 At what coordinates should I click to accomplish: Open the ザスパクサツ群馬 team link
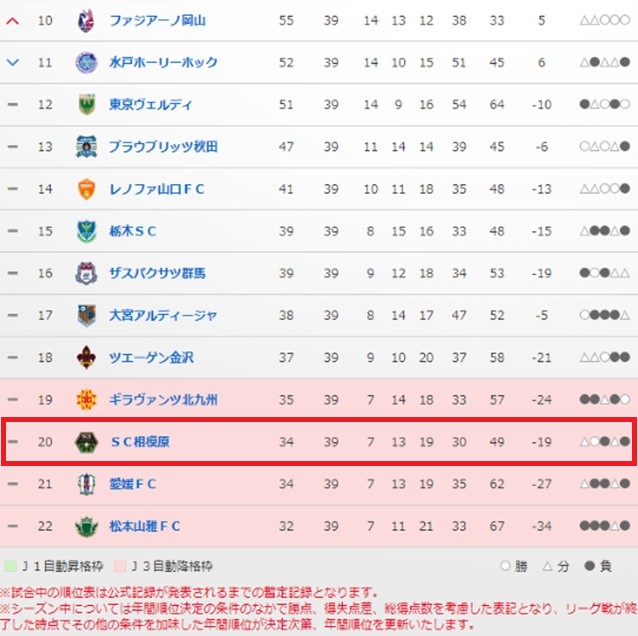point(157,273)
